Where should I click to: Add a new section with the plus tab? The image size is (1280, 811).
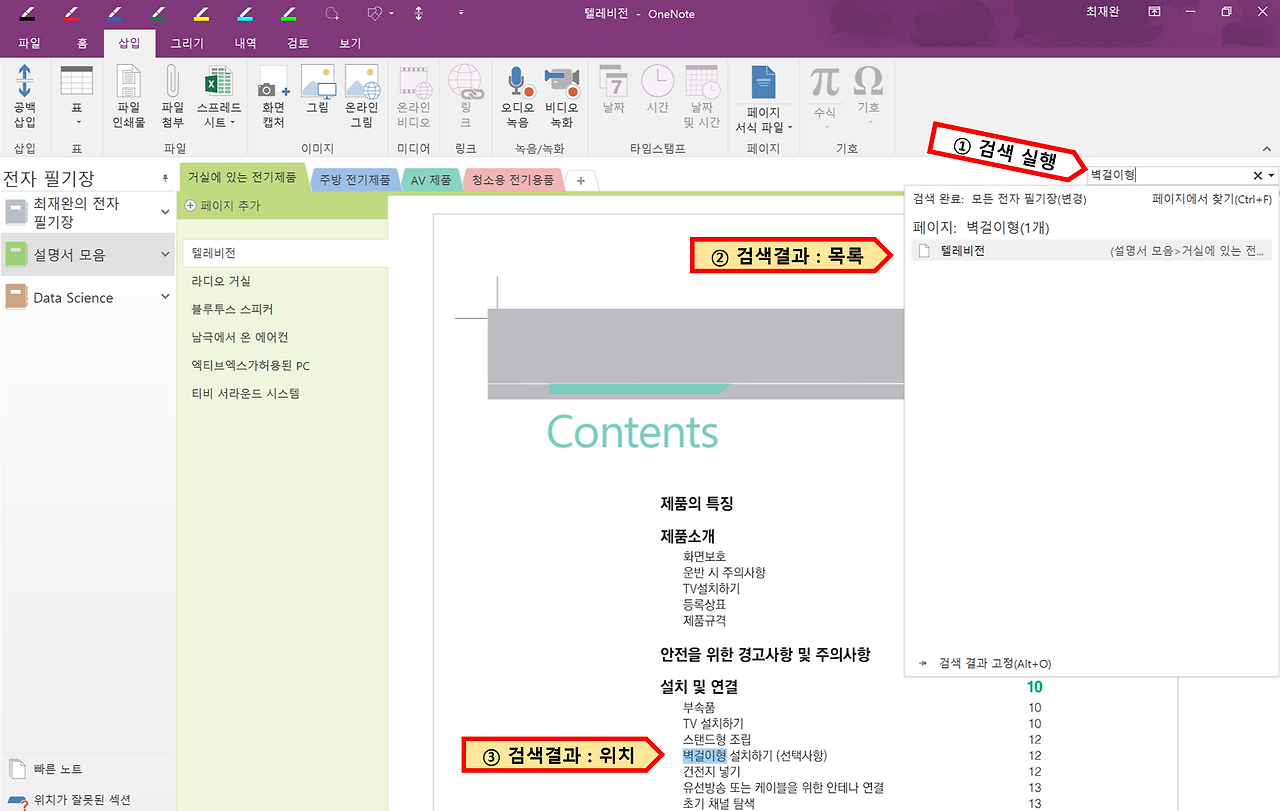[581, 180]
